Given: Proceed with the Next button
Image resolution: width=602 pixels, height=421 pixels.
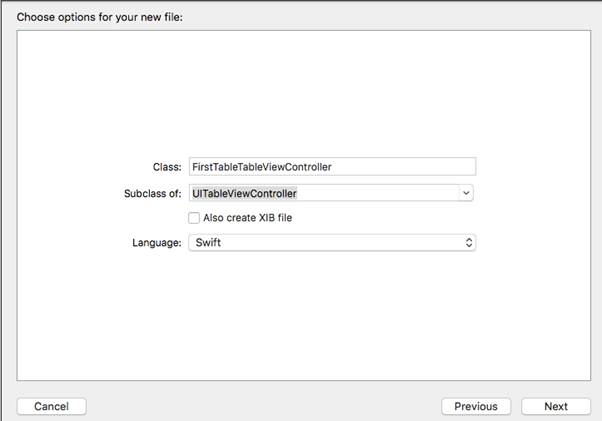Looking at the screenshot, I should pos(556,406).
